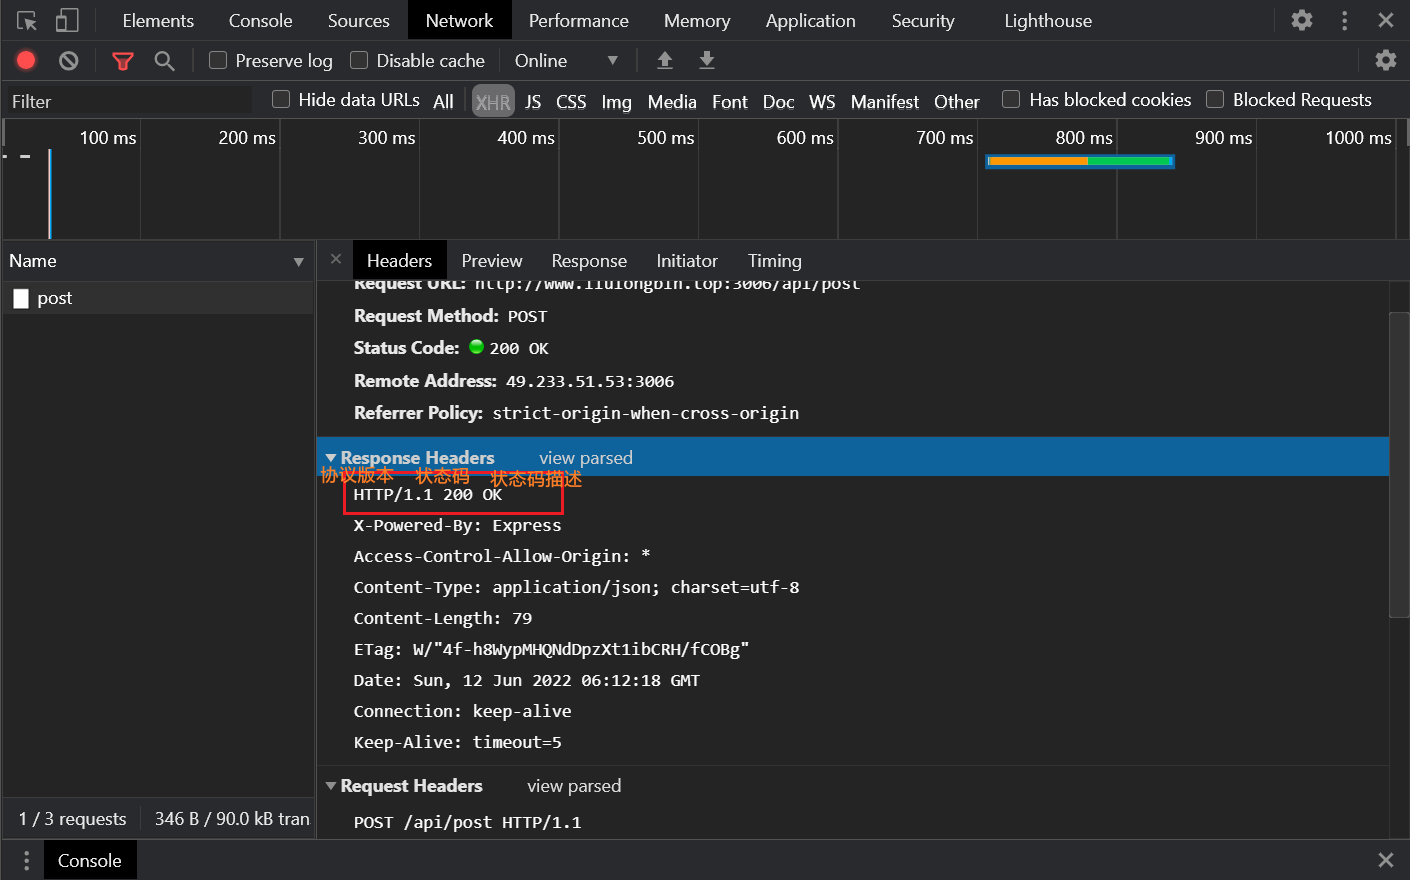The image size is (1410, 880).
Task: Import HAR file with upload arrow
Action: click(665, 61)
